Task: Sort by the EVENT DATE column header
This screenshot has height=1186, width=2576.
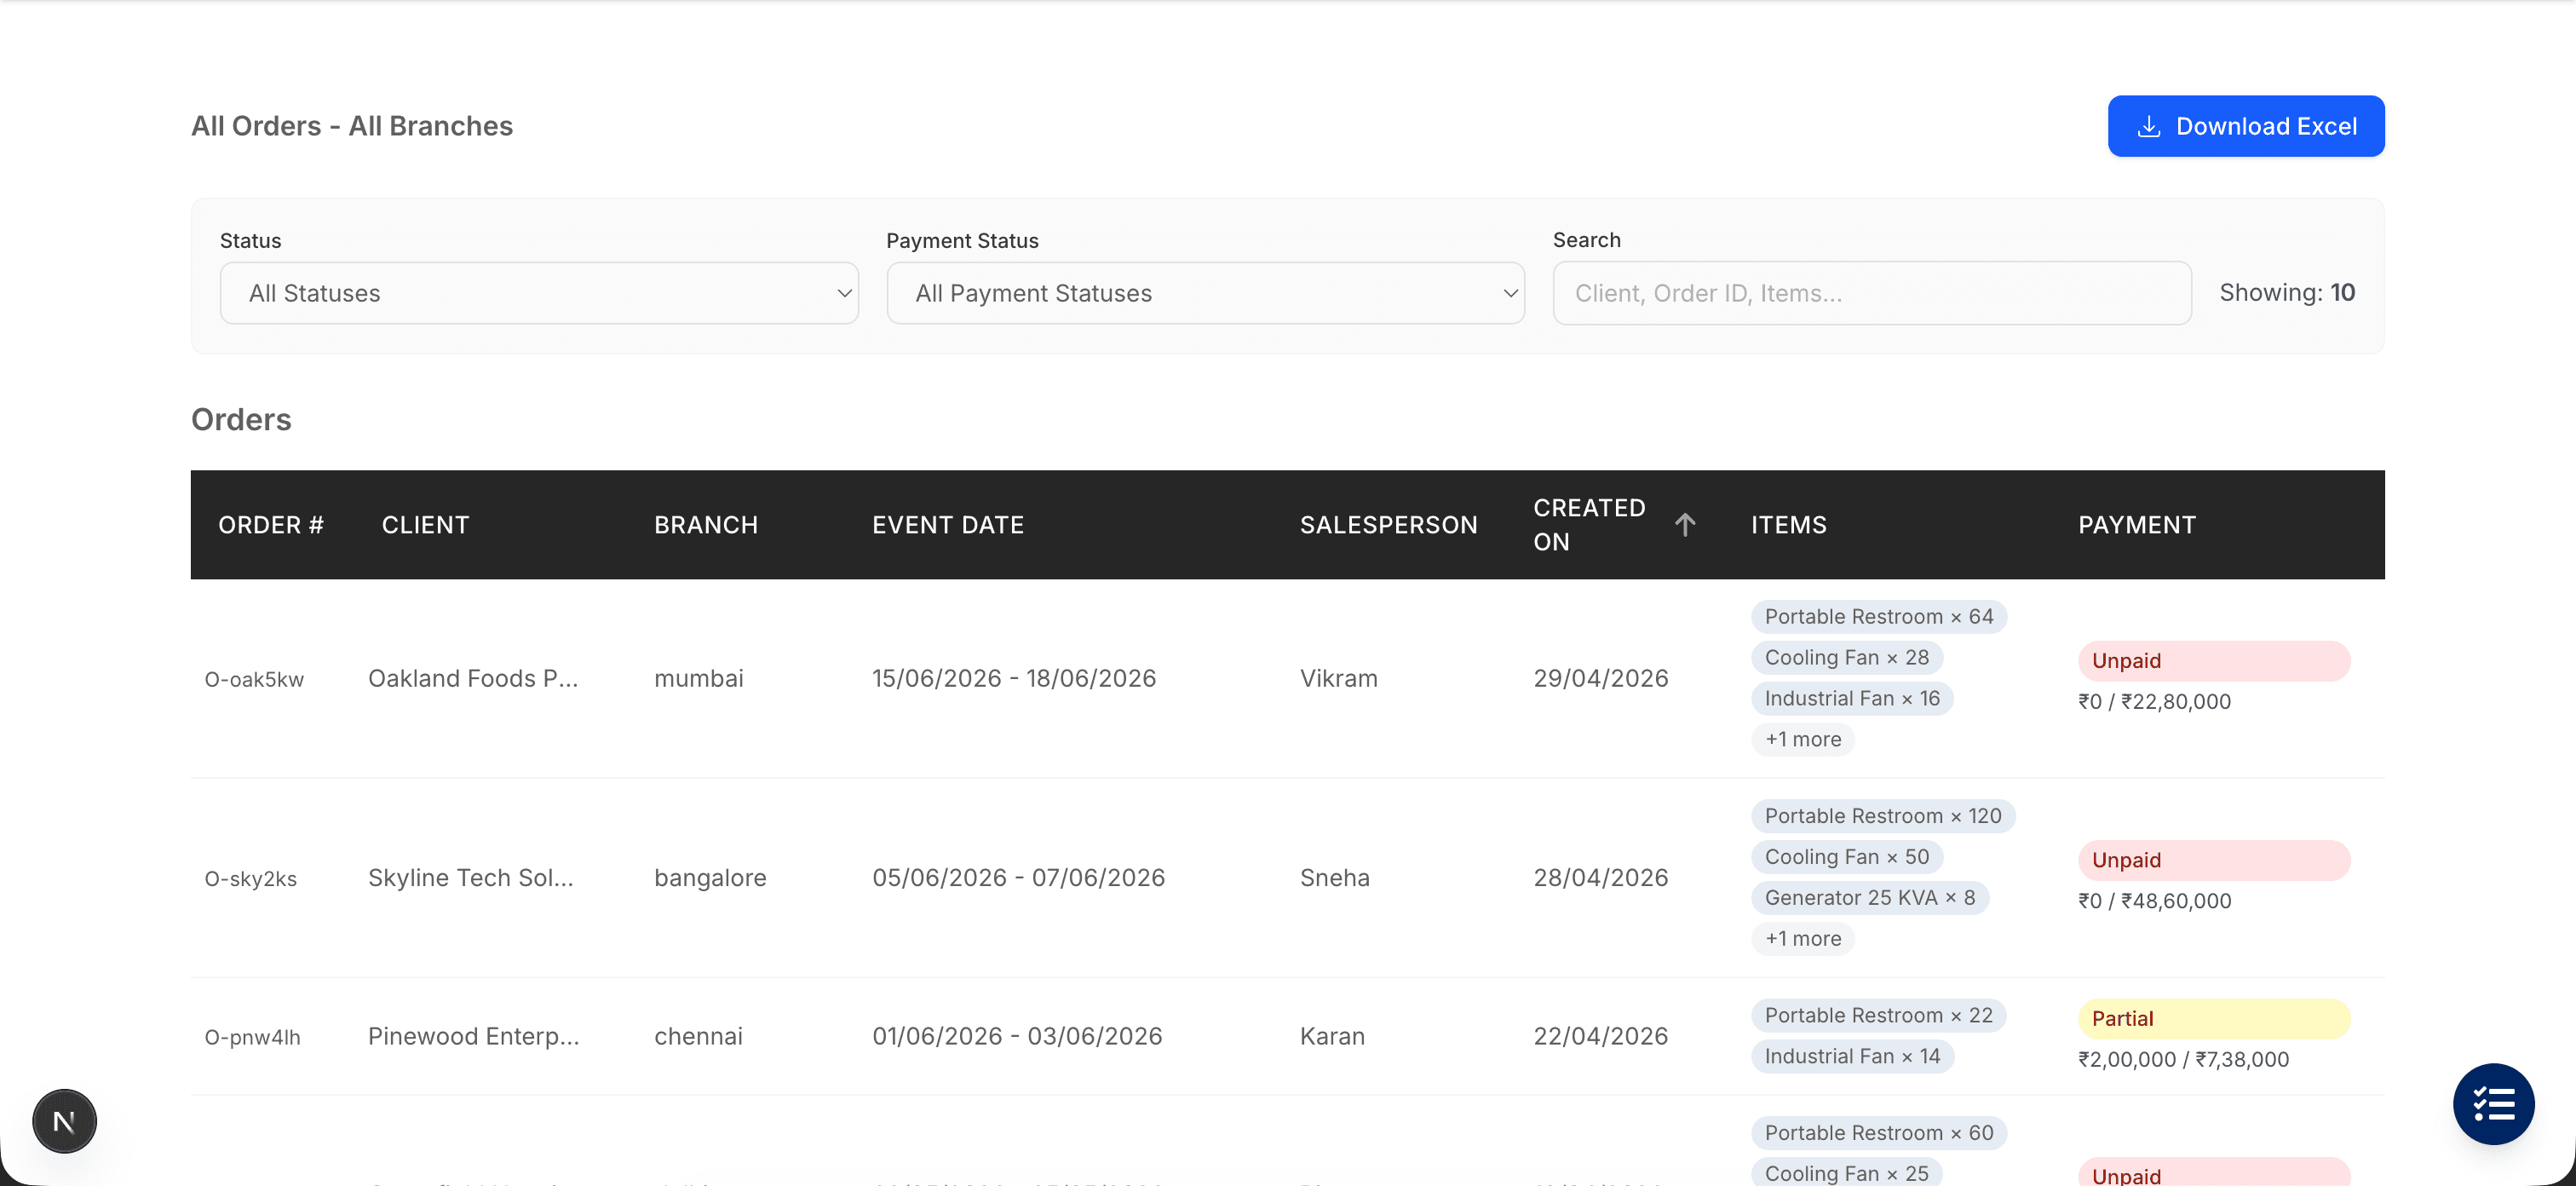Action: tap(948, 525)
